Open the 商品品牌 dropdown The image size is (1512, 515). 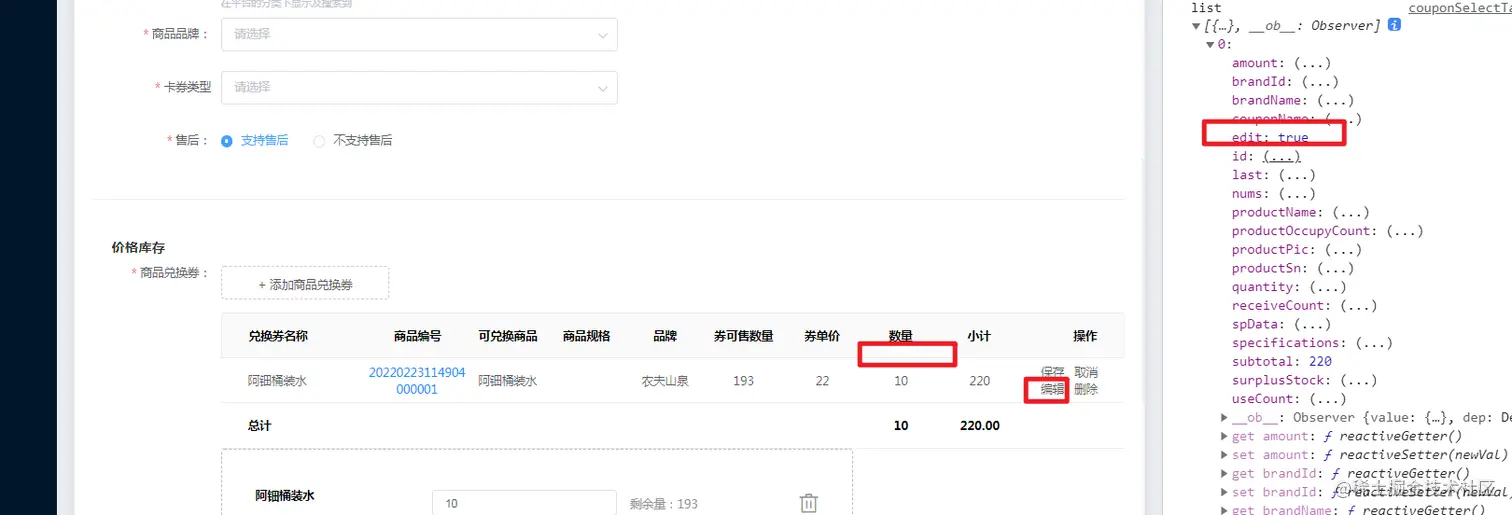coord(419,34)
